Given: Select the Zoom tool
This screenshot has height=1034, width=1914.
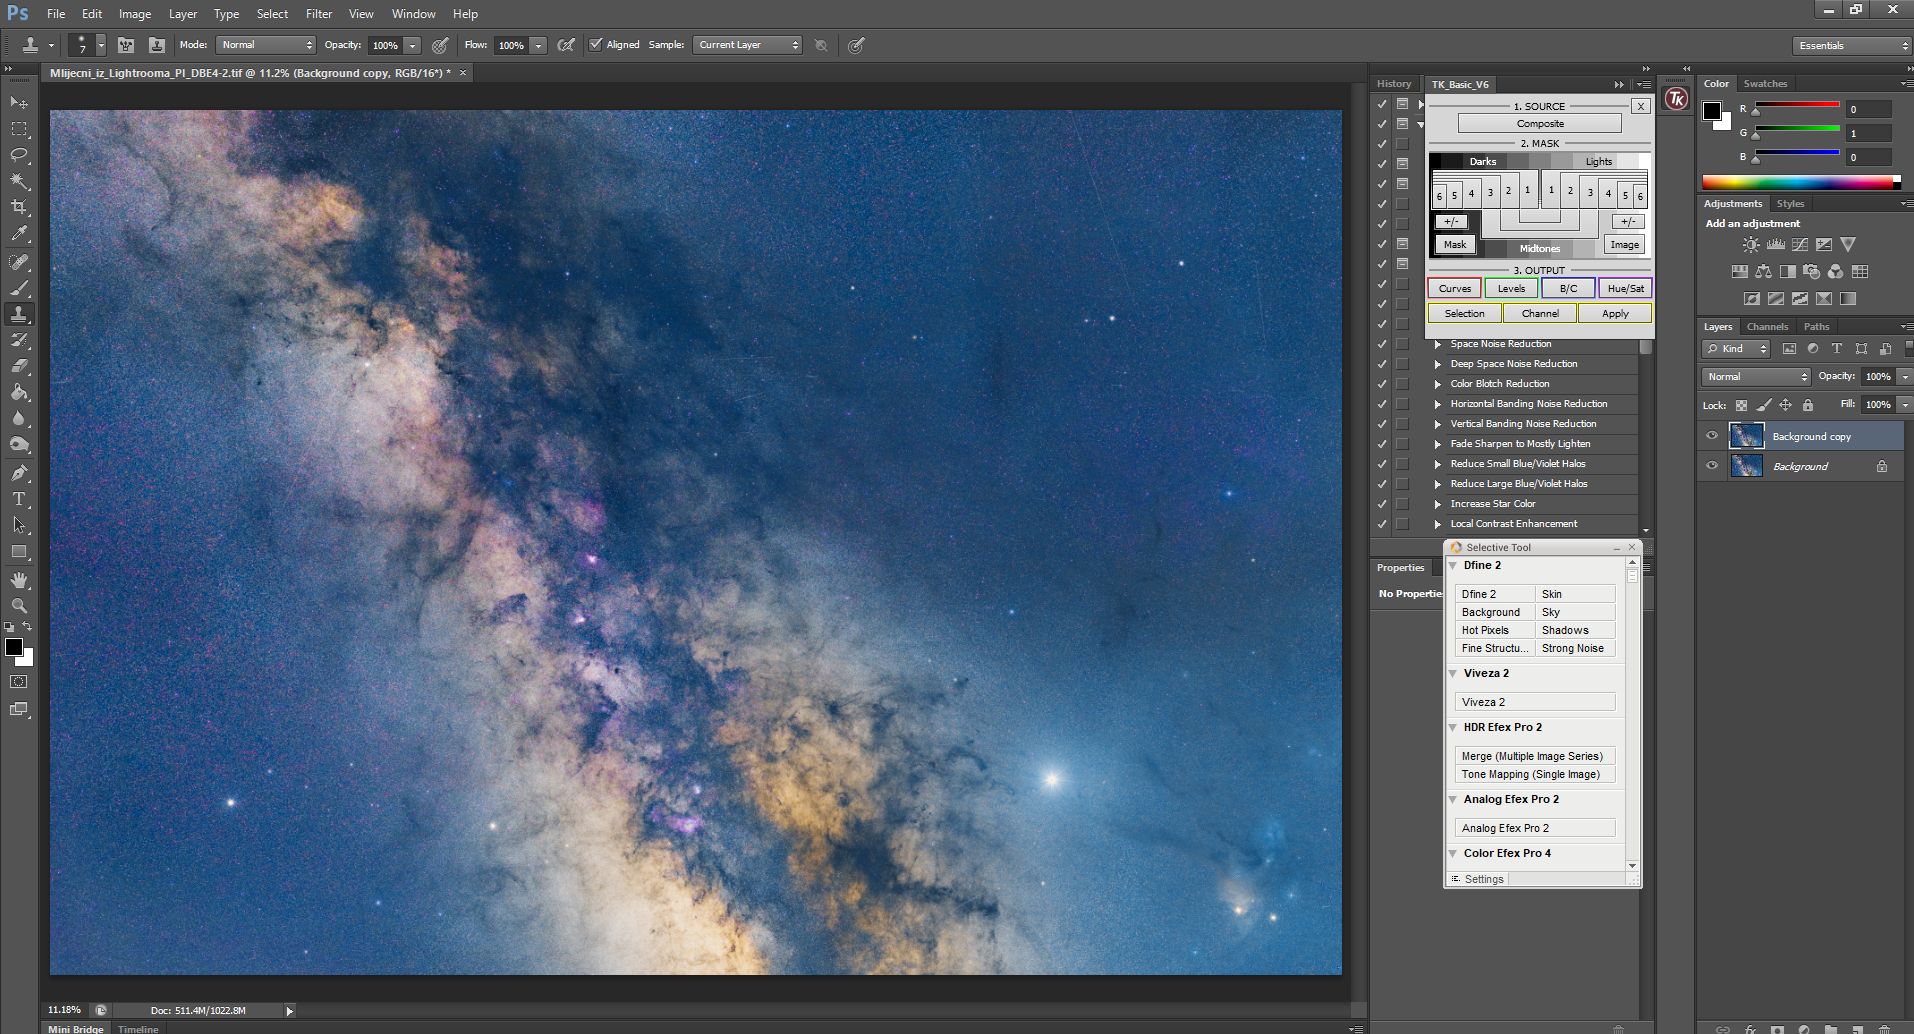Looking at the screenshot, I should pyautogui.click(x=19, y=606).
